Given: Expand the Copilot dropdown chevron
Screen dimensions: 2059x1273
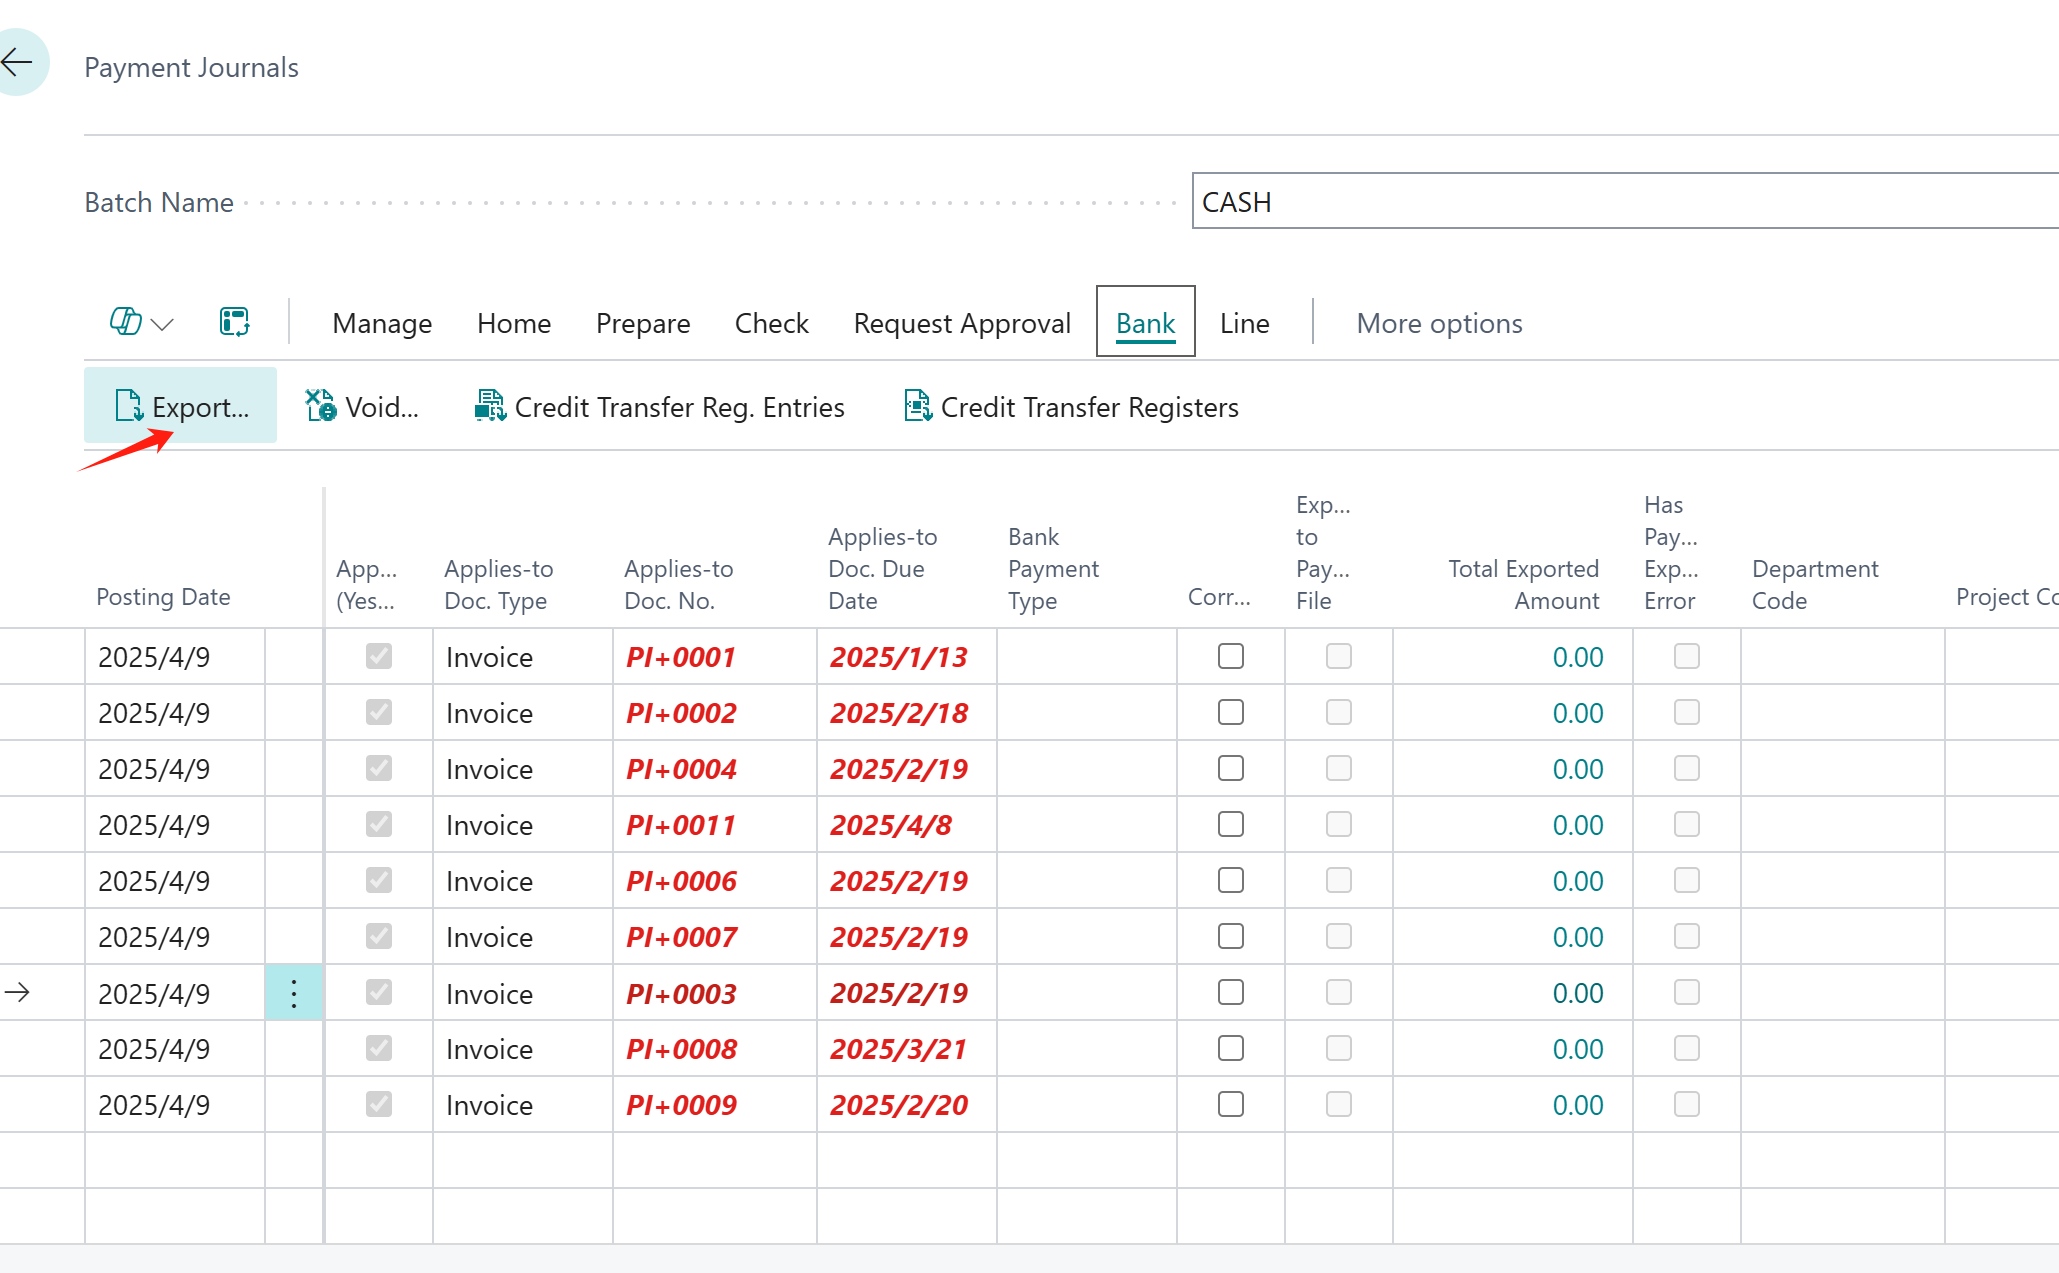Looking at the screenshot, I should pos(162,324).
